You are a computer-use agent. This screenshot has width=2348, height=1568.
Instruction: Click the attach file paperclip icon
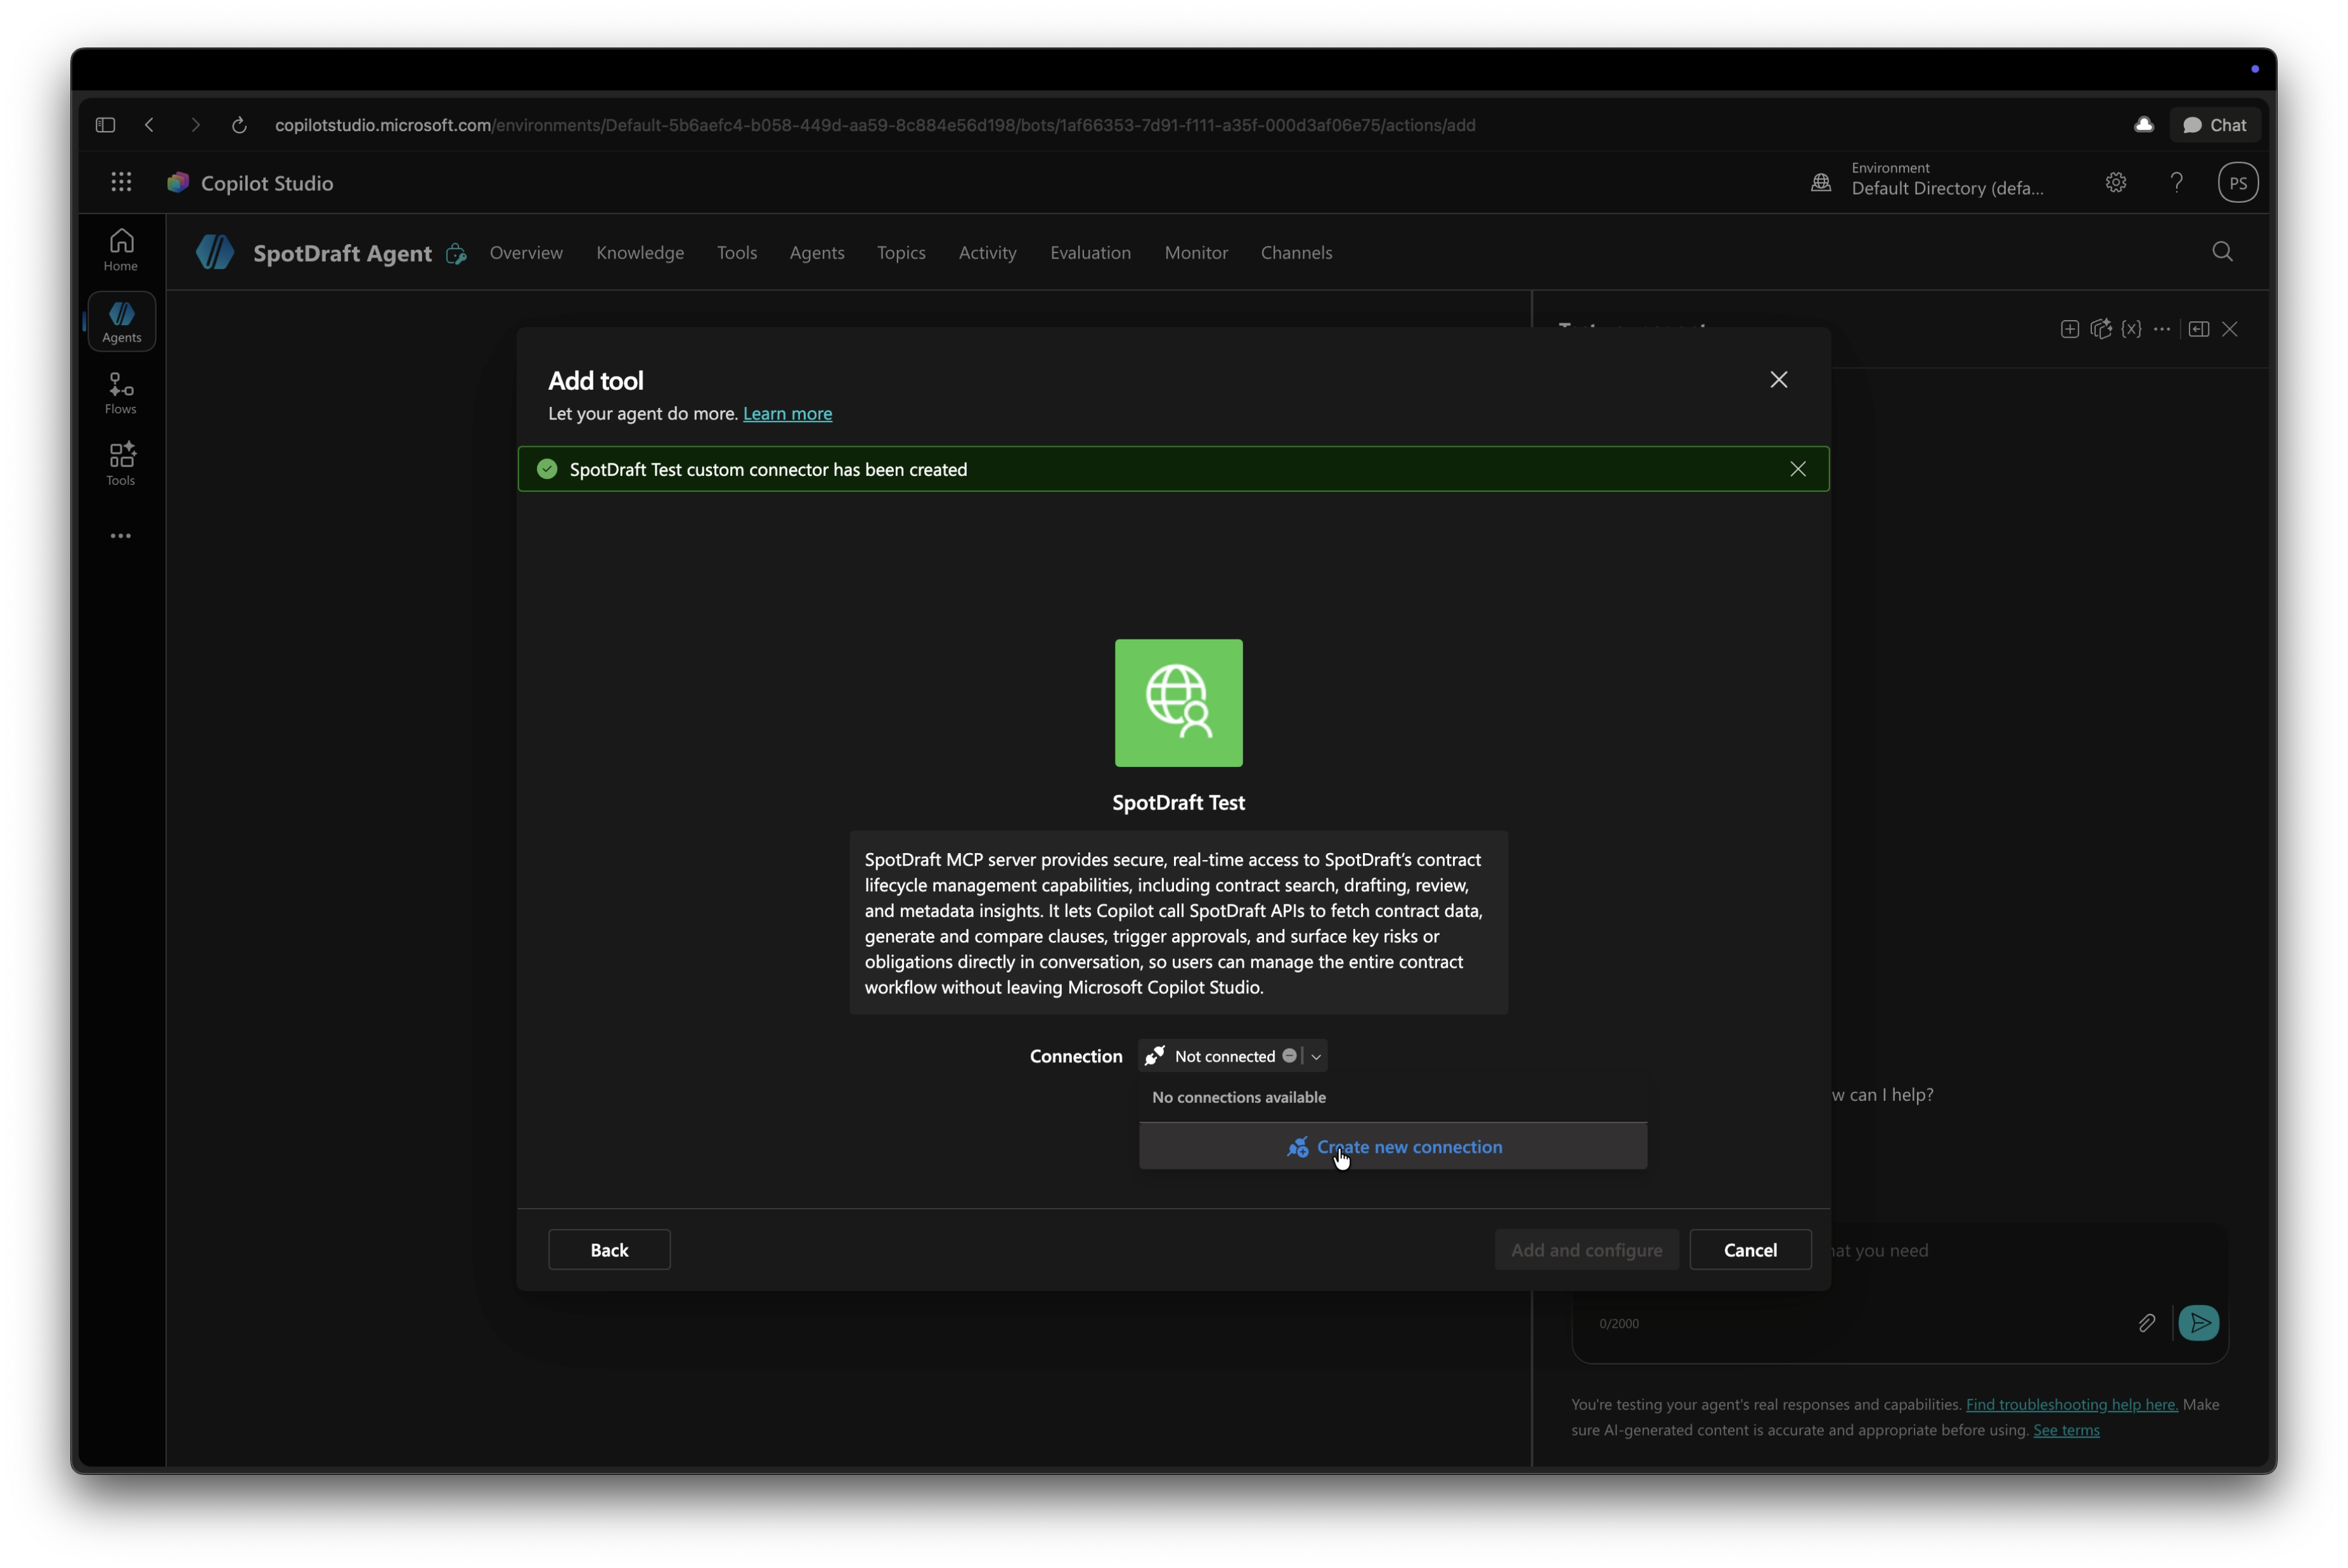[2146, 1323]
